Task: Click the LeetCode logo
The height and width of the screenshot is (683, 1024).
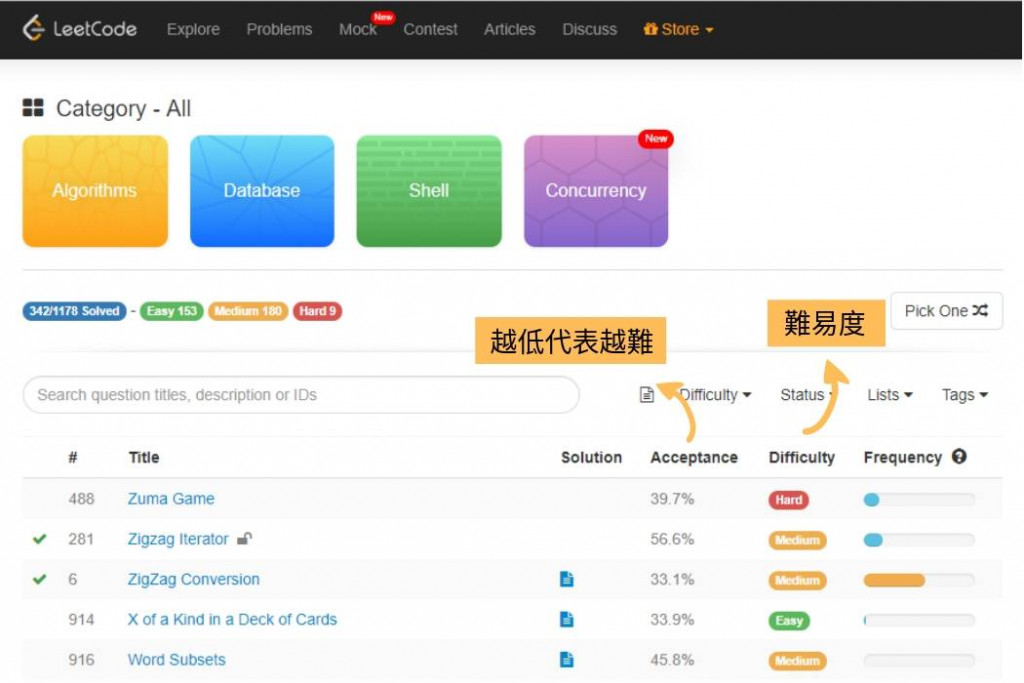Action: click(x=80, y=29)
